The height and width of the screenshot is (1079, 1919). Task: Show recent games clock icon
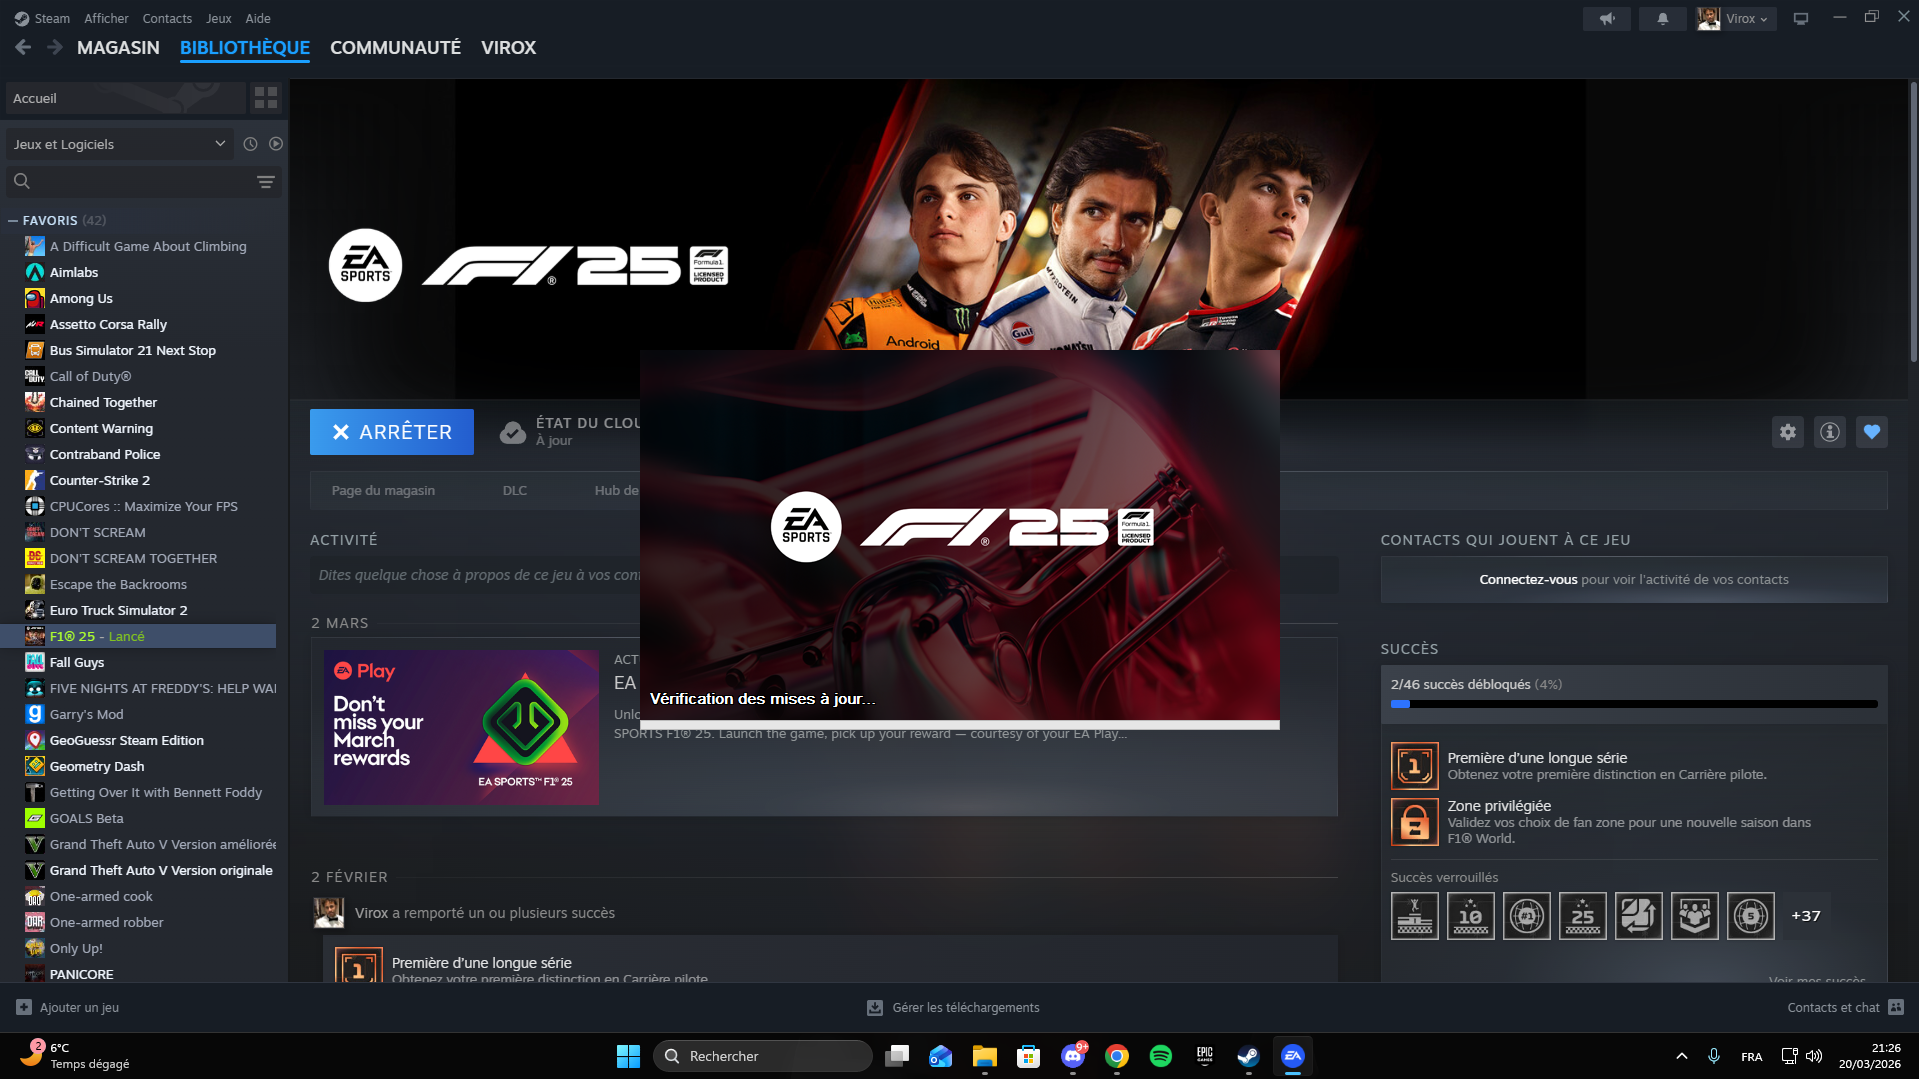tap(250, 144)
